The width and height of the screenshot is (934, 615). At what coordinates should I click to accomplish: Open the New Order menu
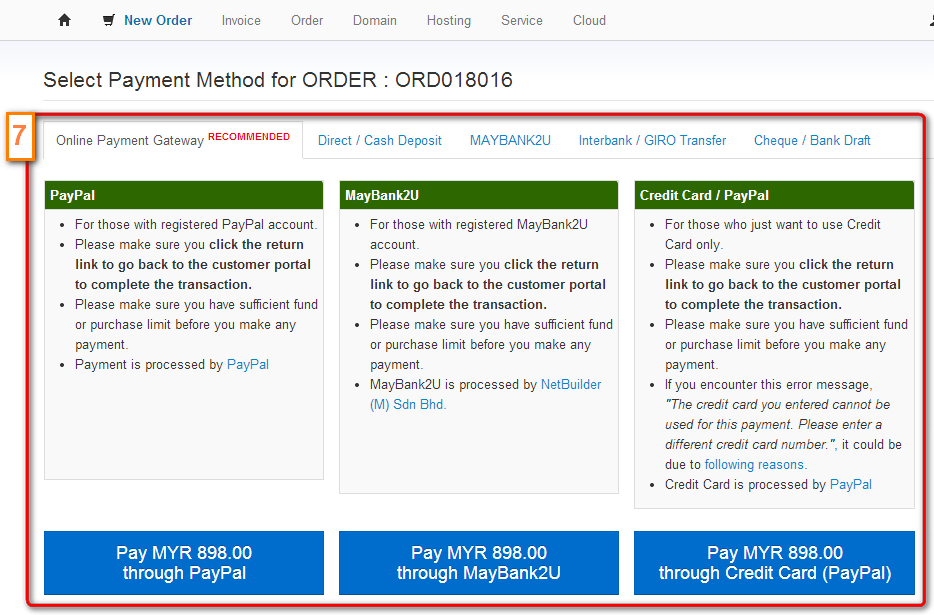click(x=158, y=20)
